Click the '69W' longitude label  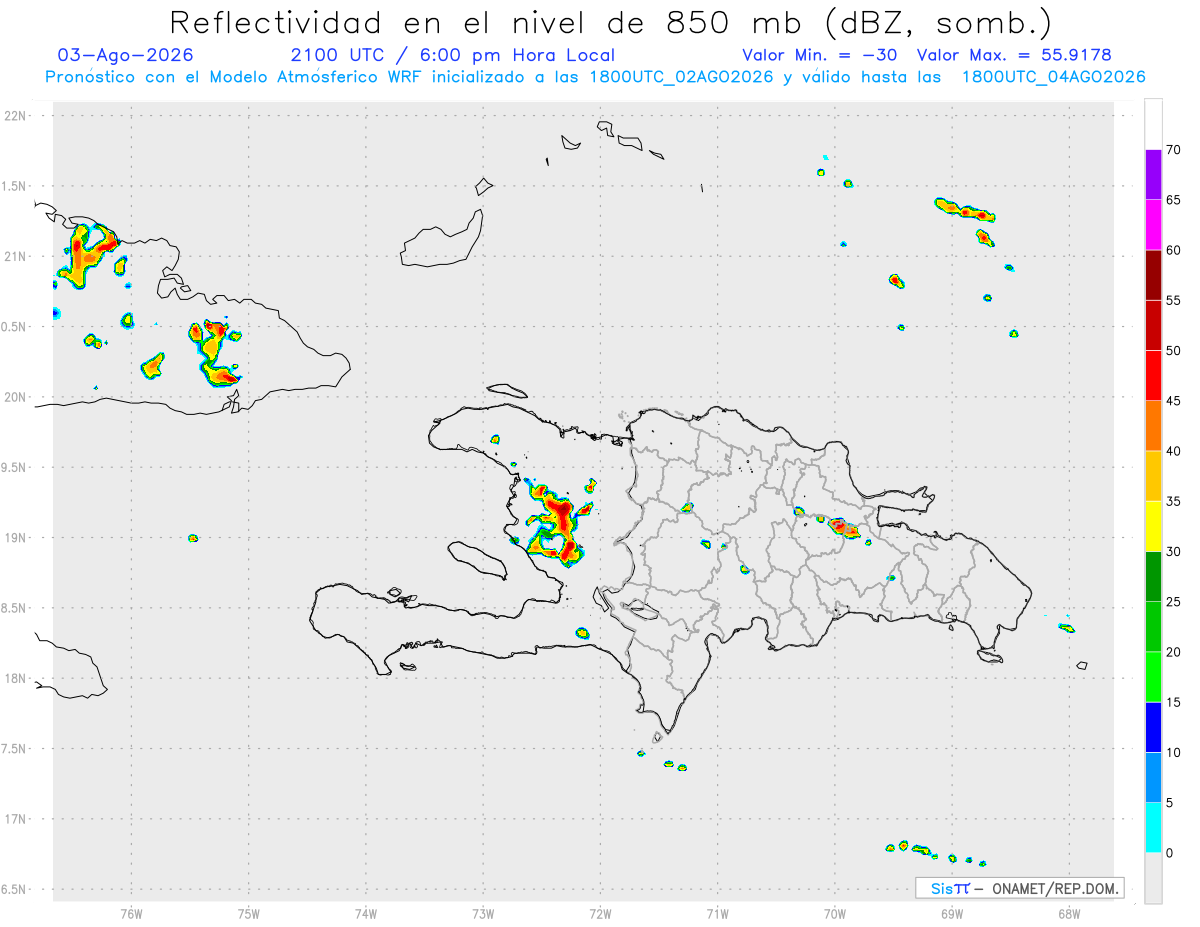pos(952,913)
